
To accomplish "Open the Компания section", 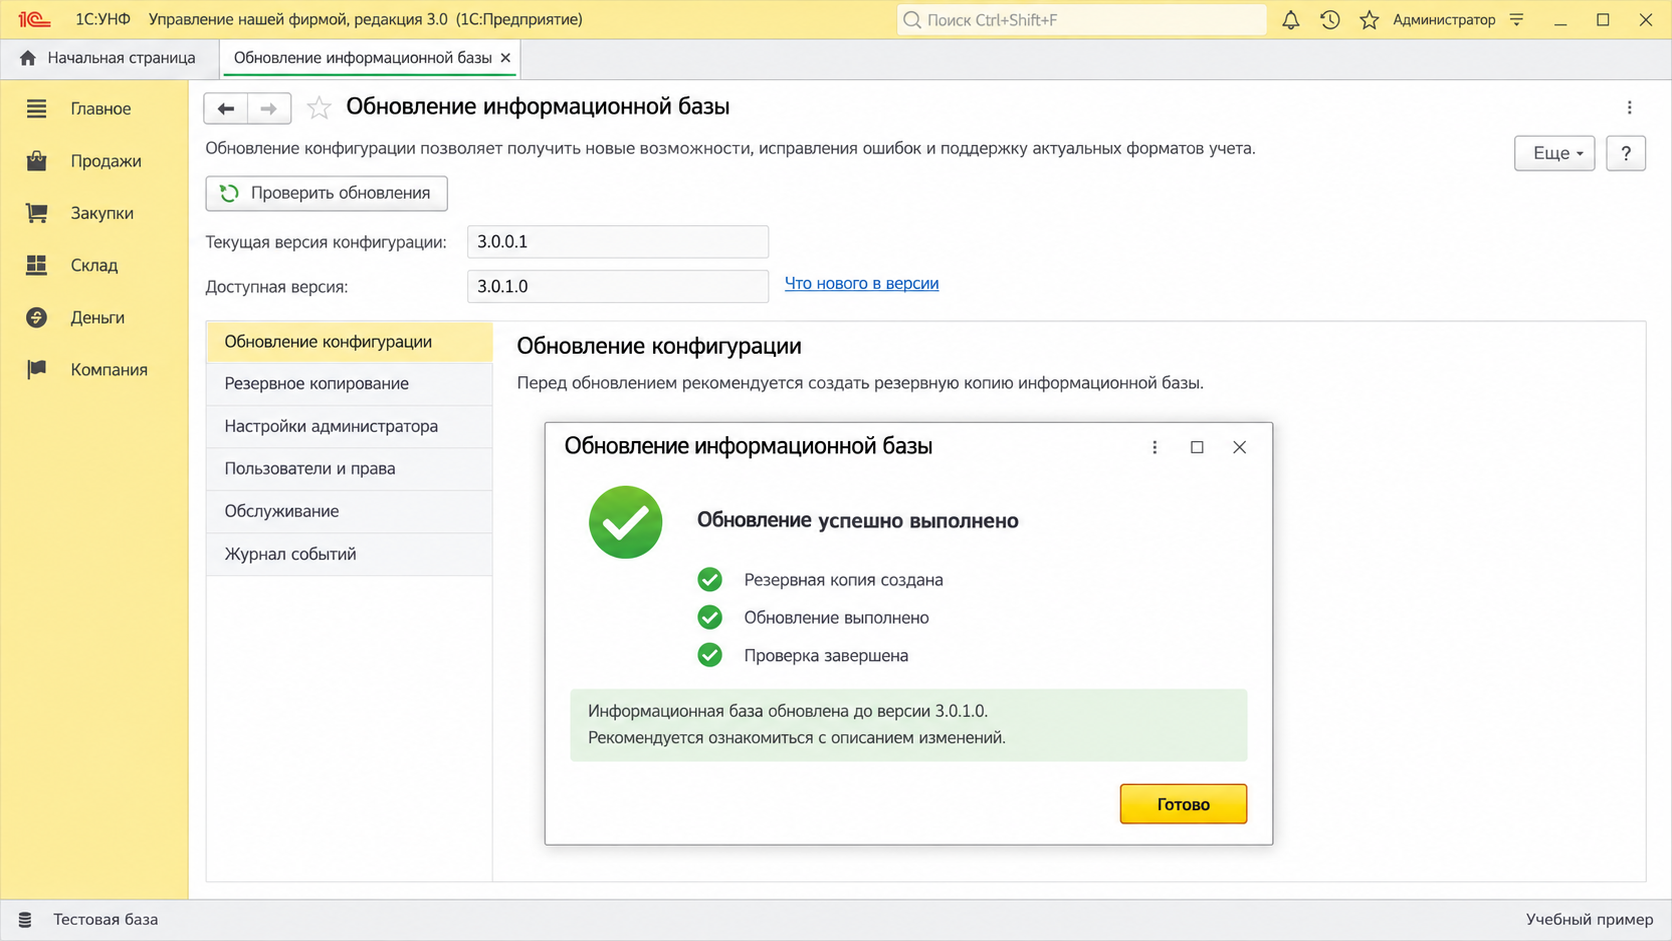I will point(94,369).
